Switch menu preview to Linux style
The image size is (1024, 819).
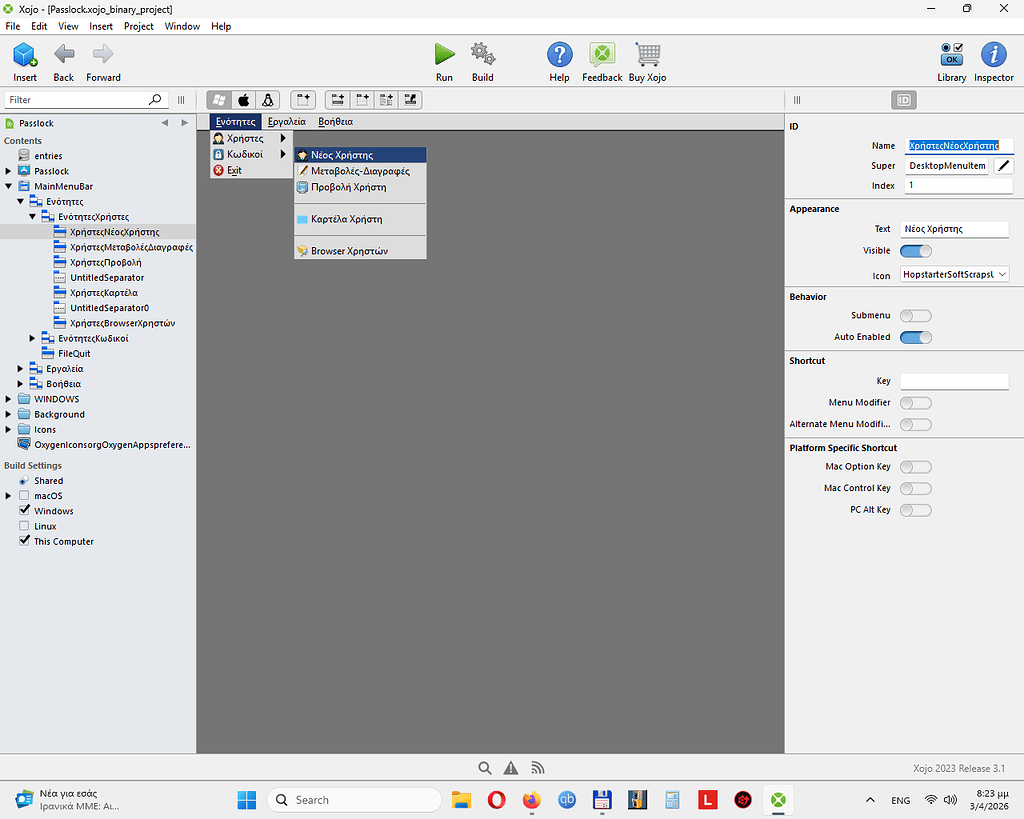(x=268, y=100)
